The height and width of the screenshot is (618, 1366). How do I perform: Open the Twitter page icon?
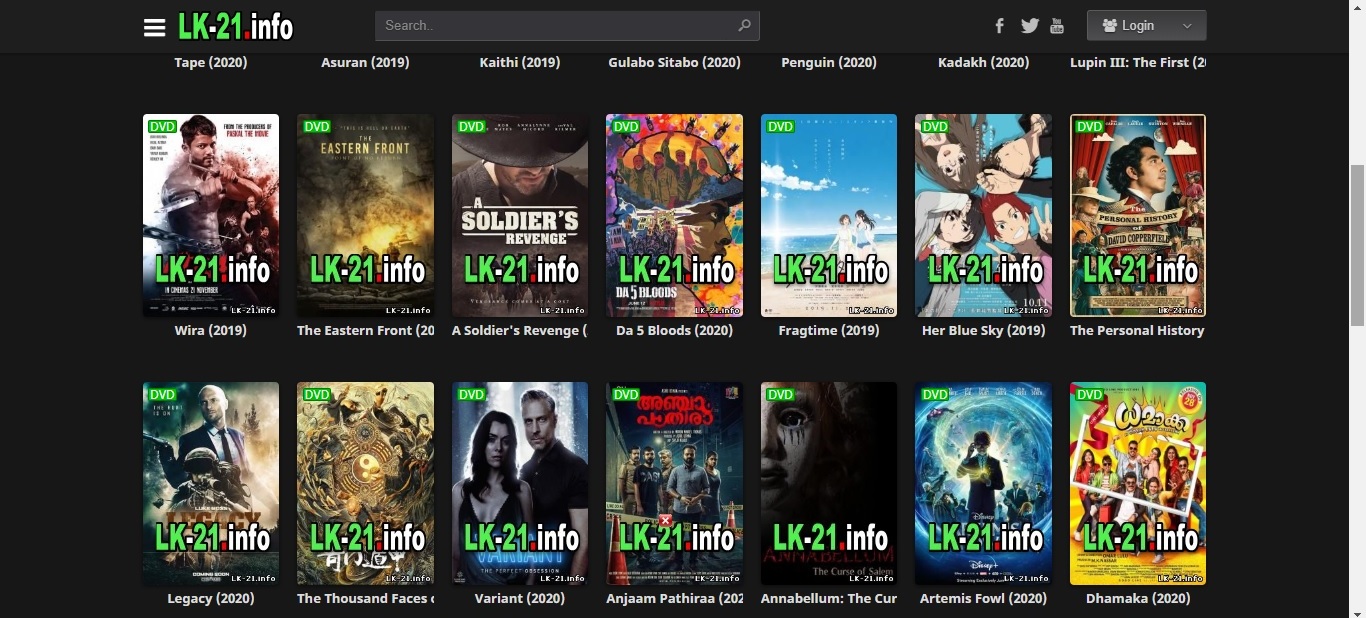coord(1029,26)
